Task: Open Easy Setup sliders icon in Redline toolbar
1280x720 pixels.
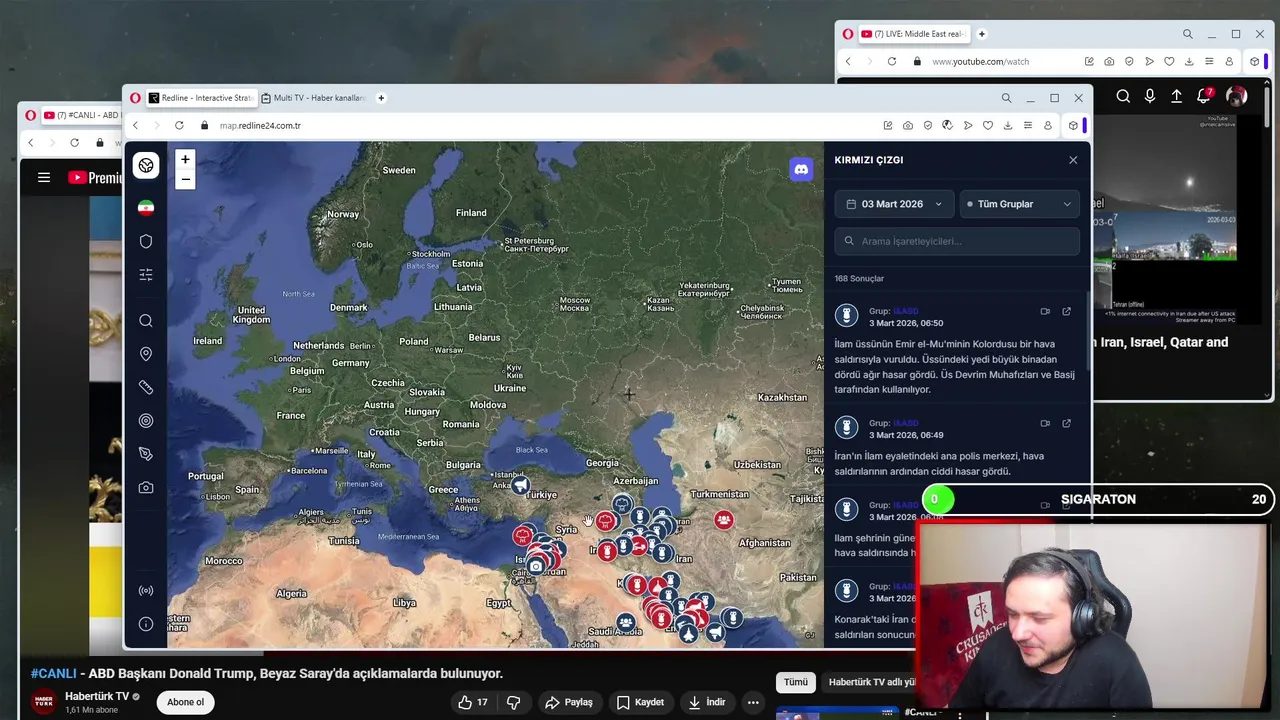Action: tap(1028, 126)
